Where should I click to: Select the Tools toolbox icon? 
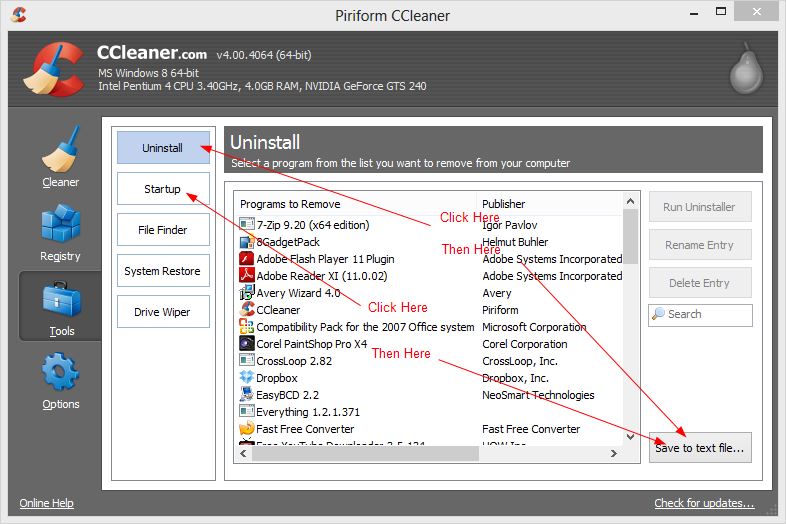(61, 300)
